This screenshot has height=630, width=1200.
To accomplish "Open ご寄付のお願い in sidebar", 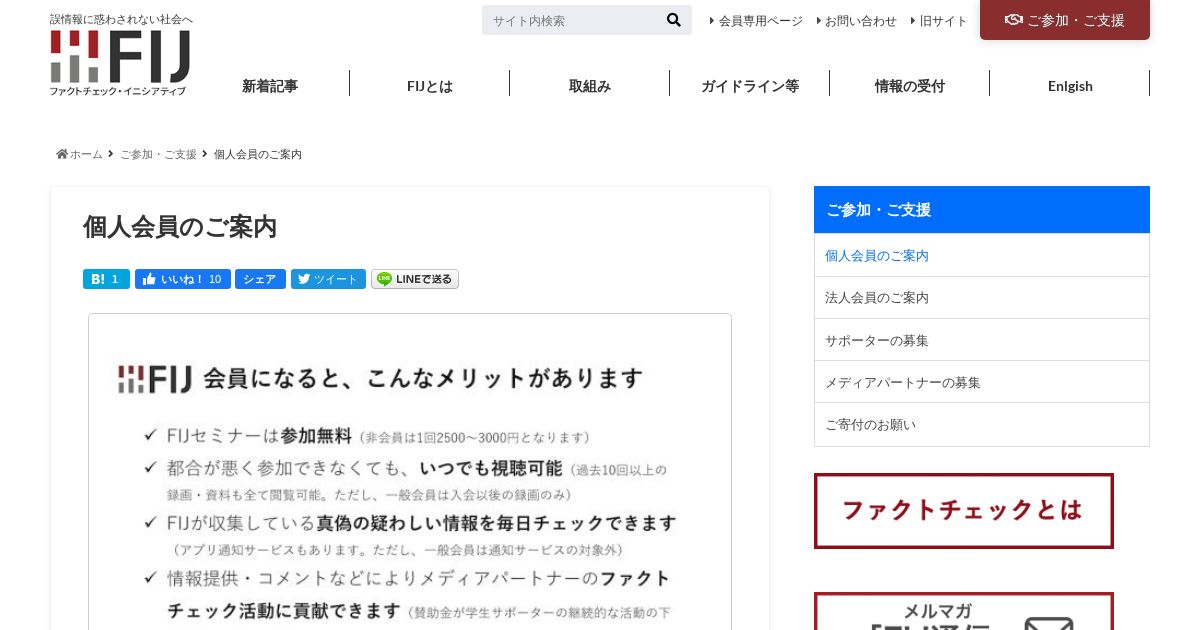I will 982,424.
